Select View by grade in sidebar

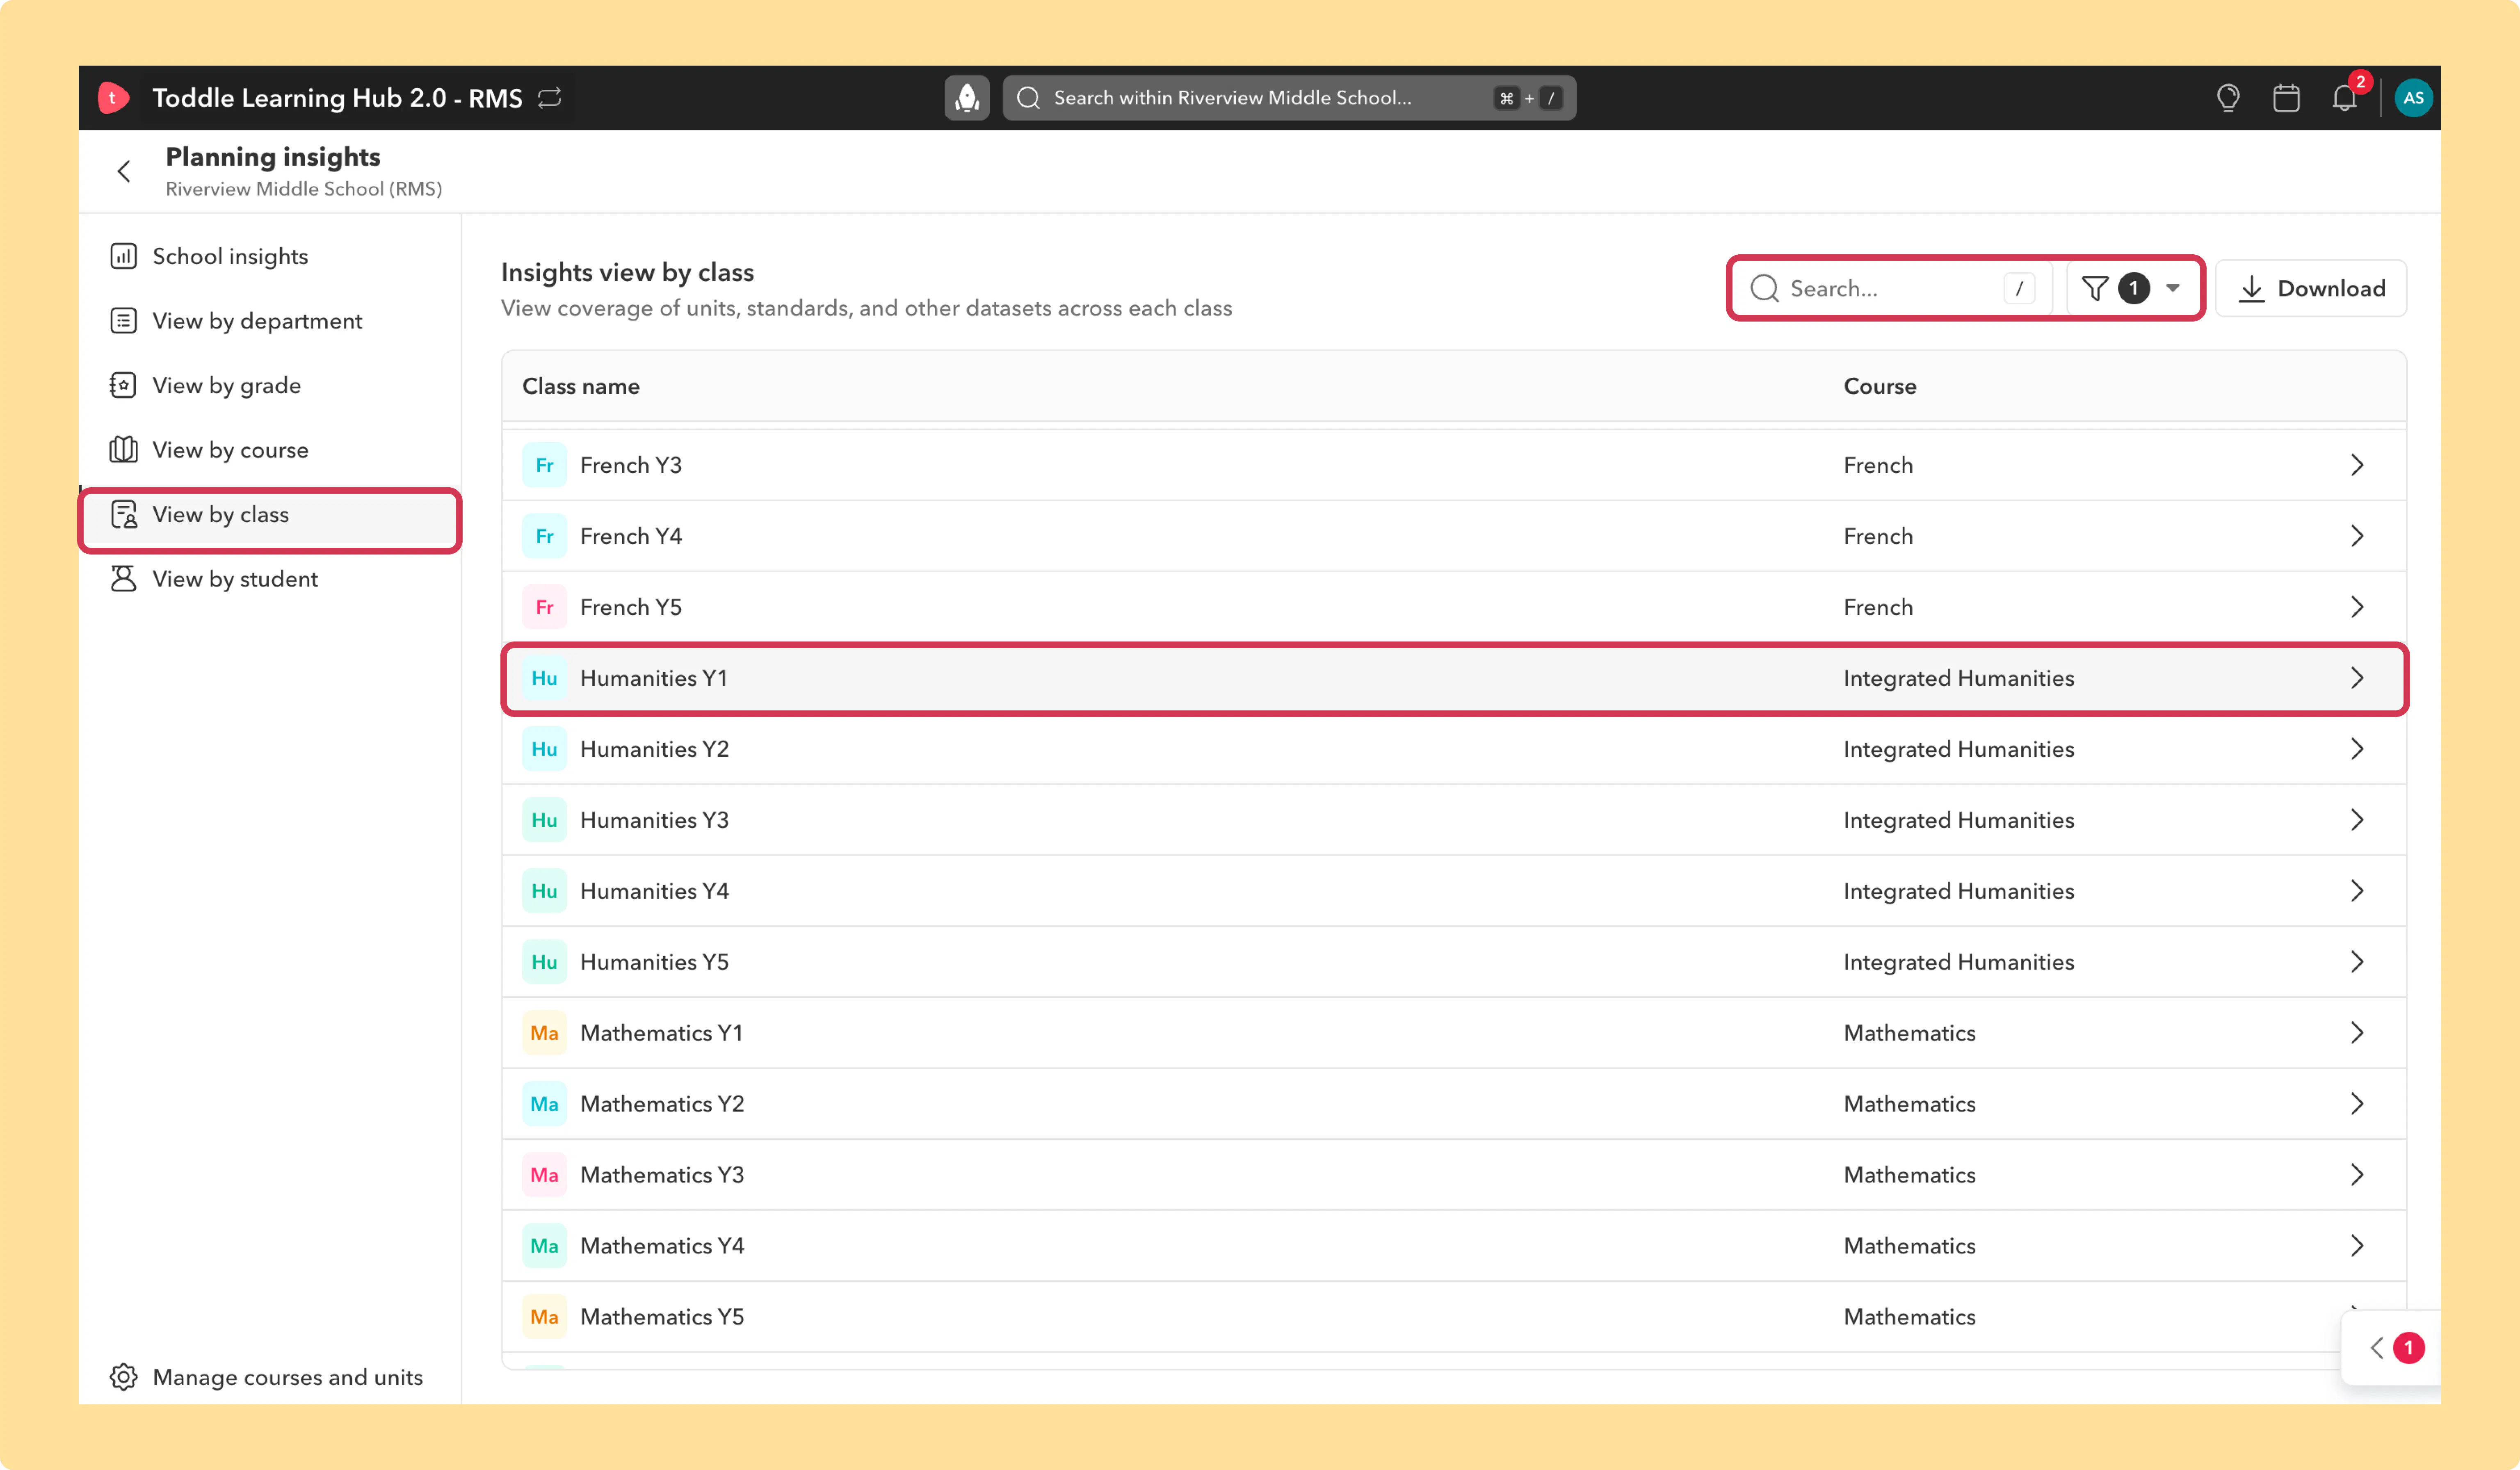[x=226, y=386]
